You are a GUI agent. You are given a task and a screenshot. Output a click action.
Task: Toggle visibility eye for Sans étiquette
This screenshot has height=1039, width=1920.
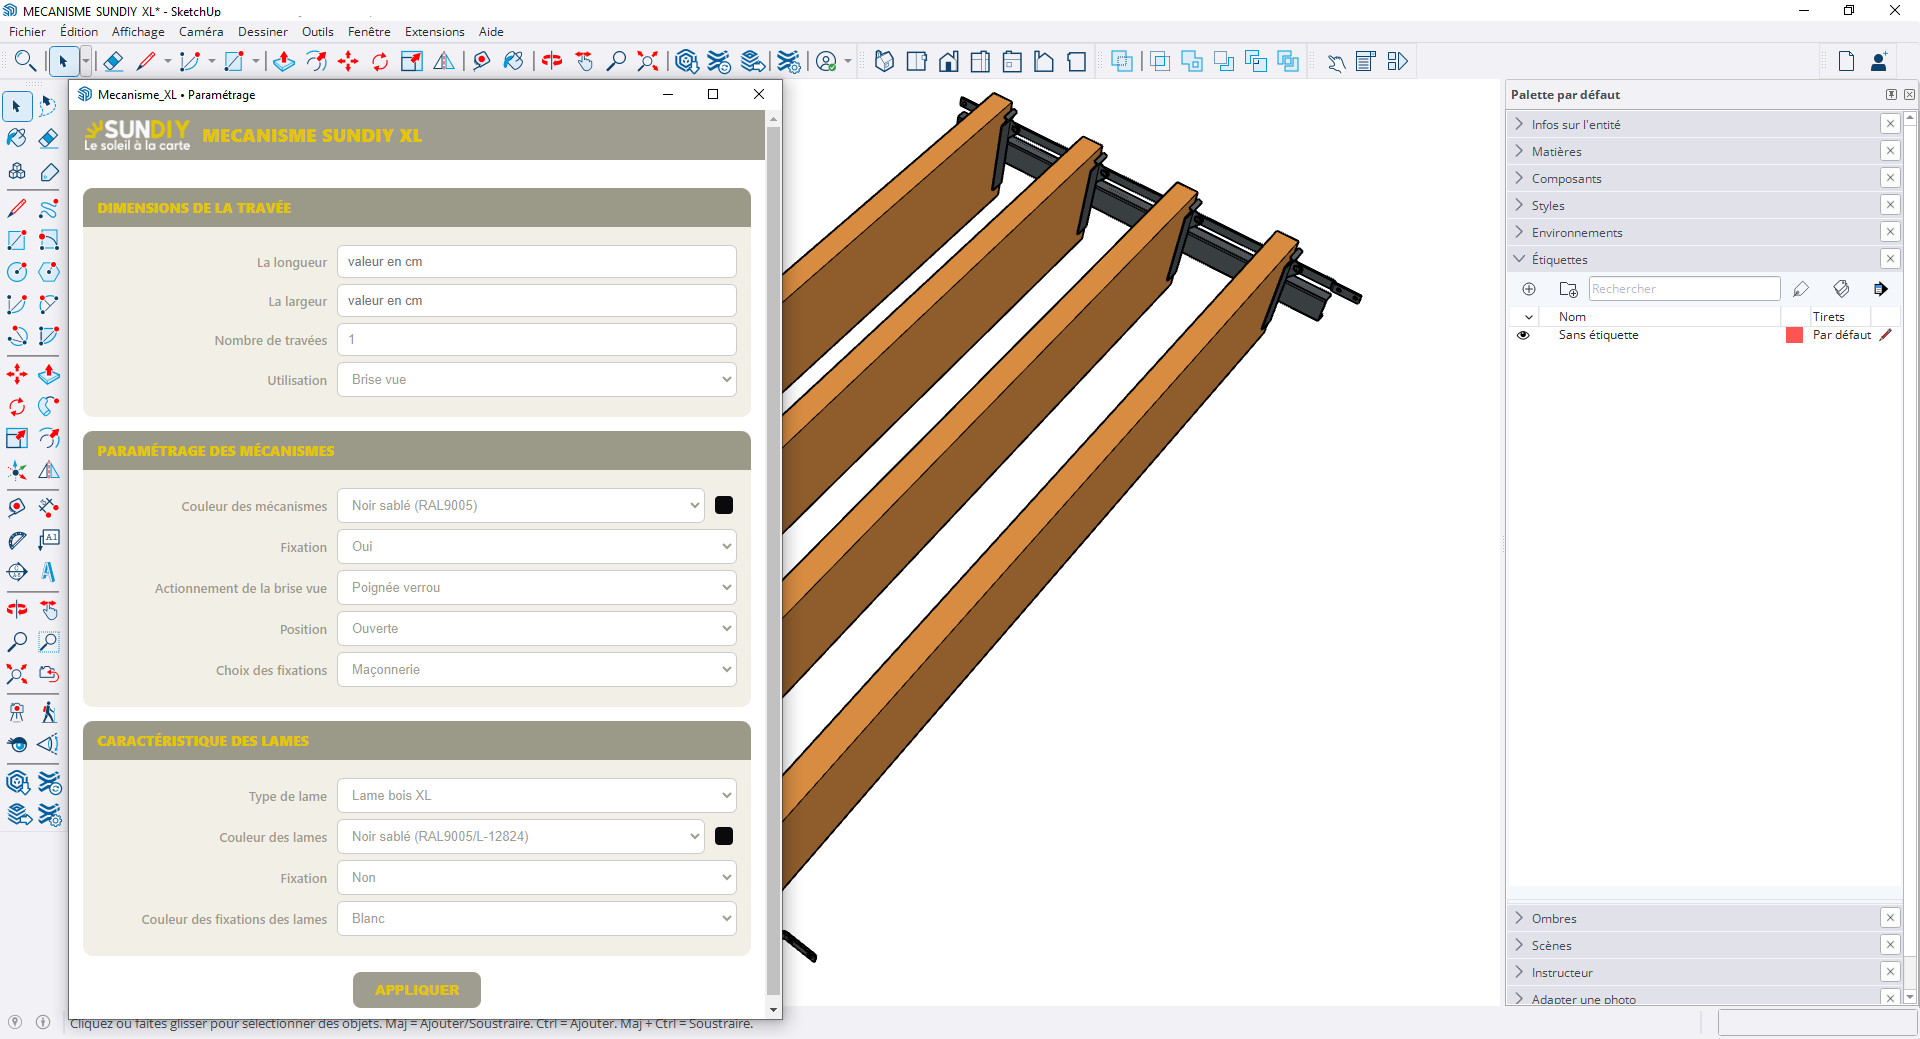[1523, 336]
